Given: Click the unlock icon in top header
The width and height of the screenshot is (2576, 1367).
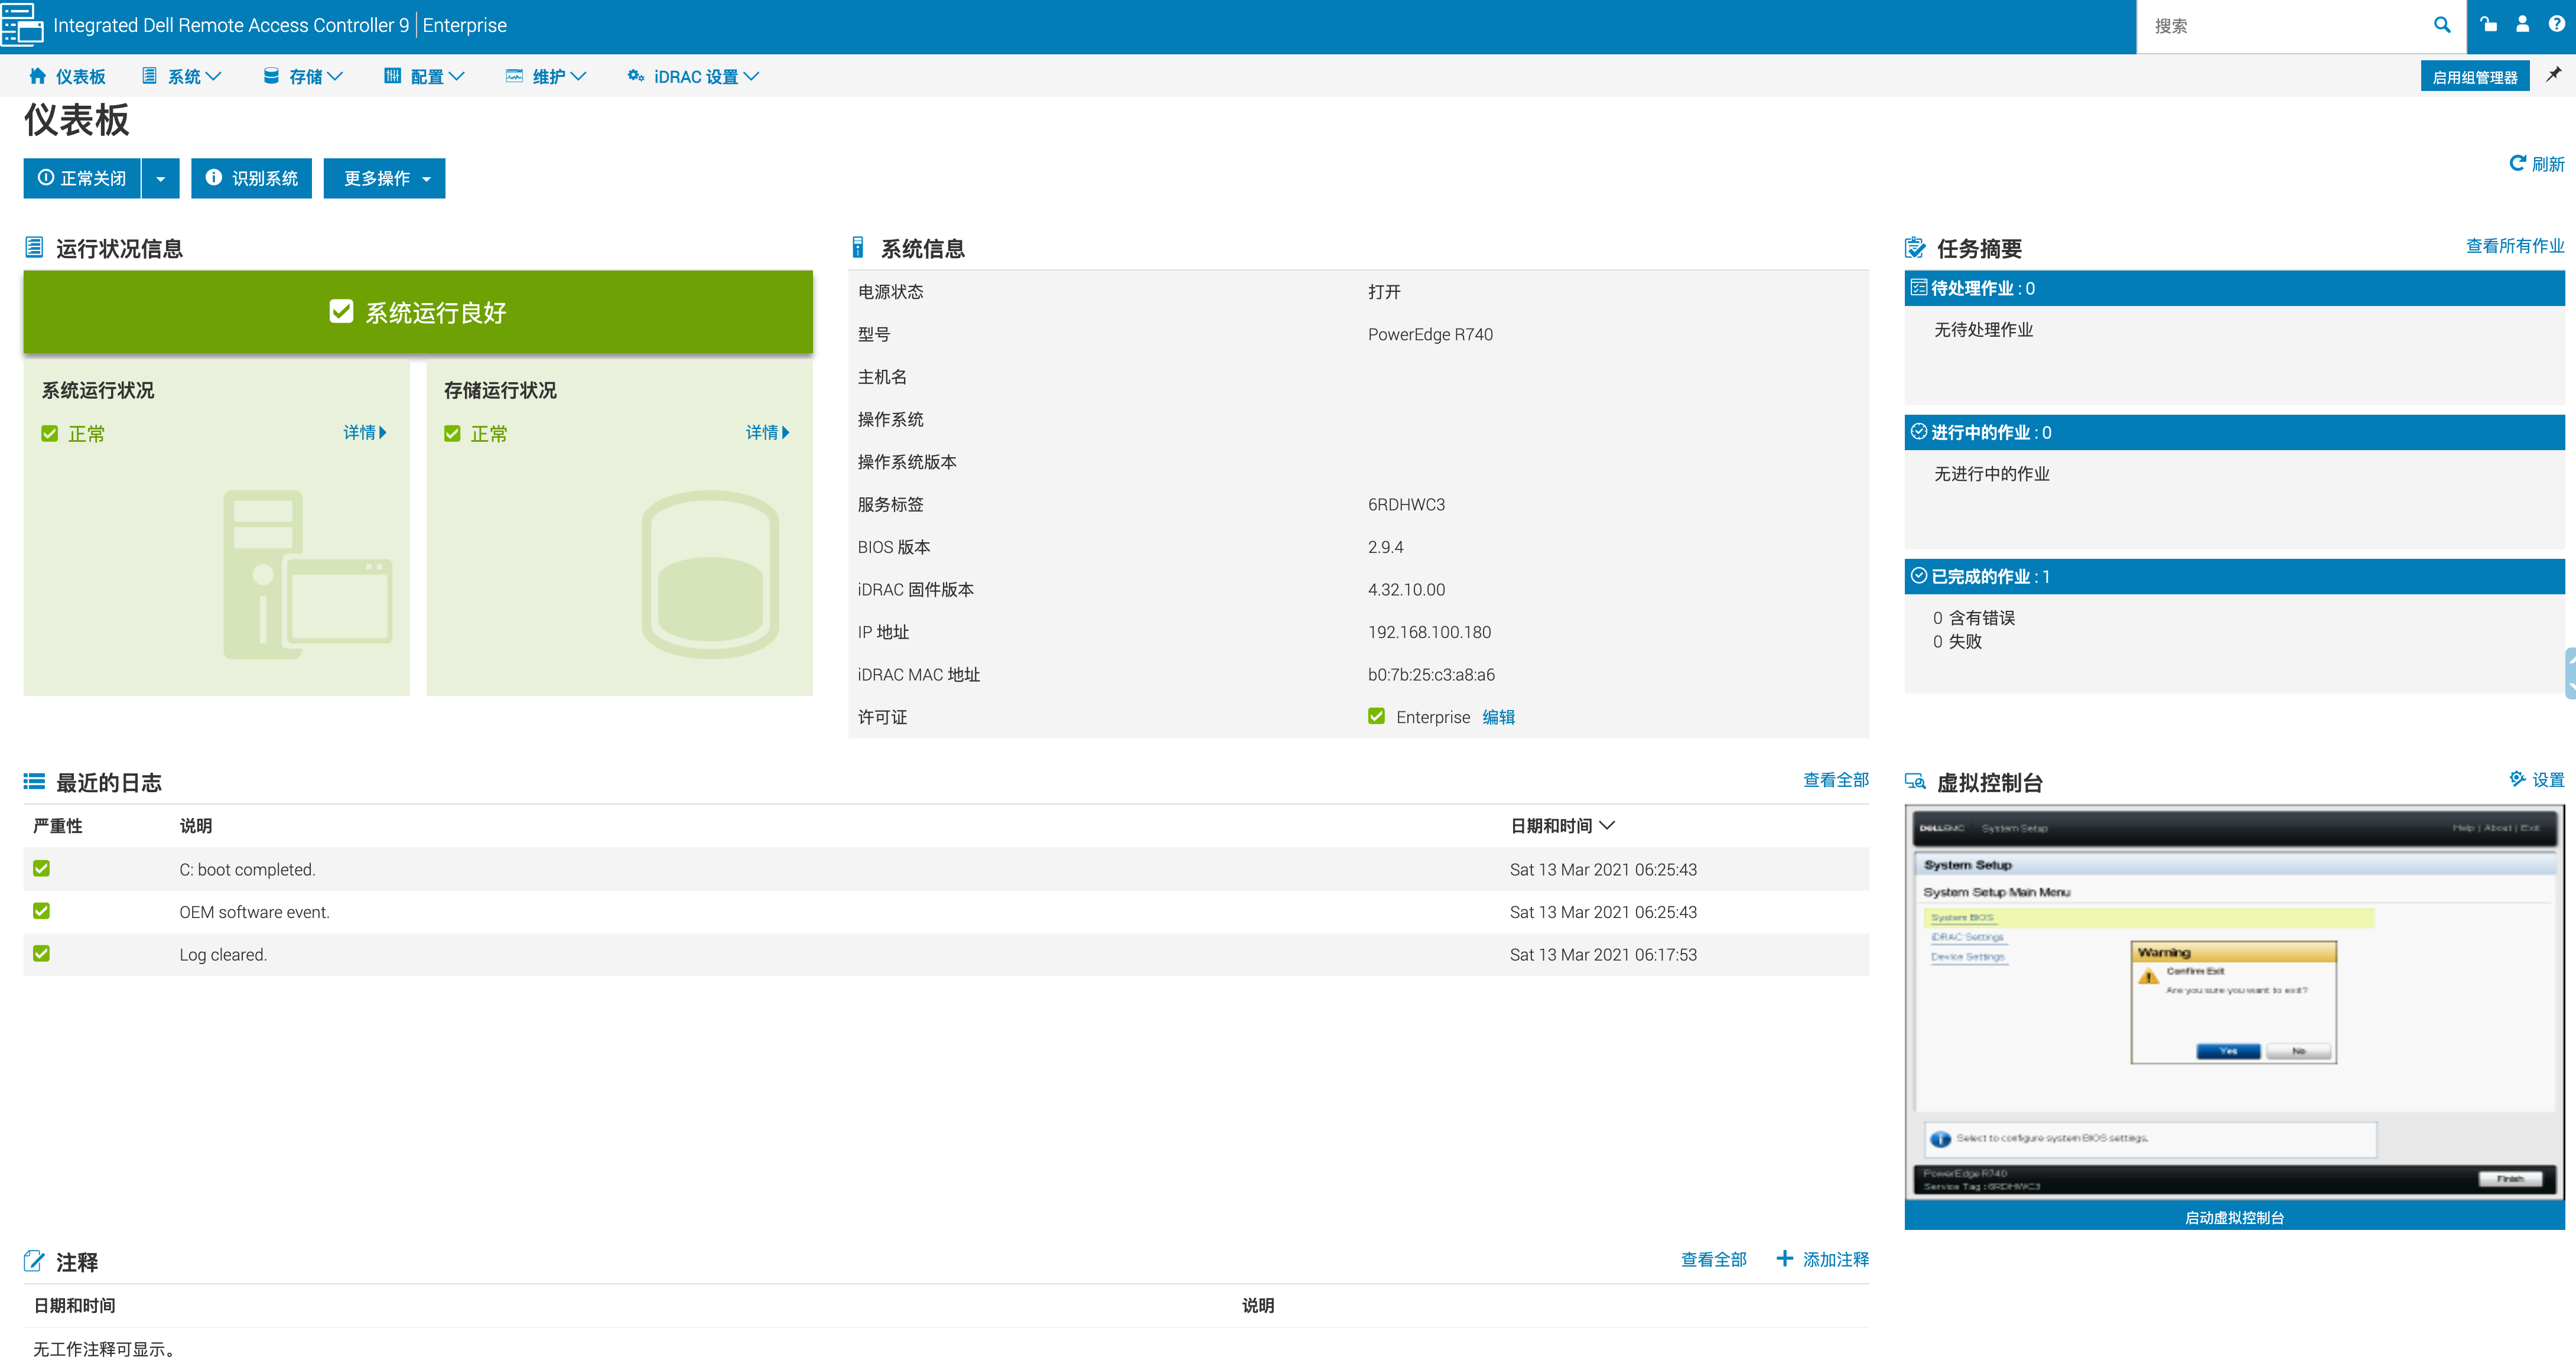Looking at the screenshot, I should tap(2488, 25).
